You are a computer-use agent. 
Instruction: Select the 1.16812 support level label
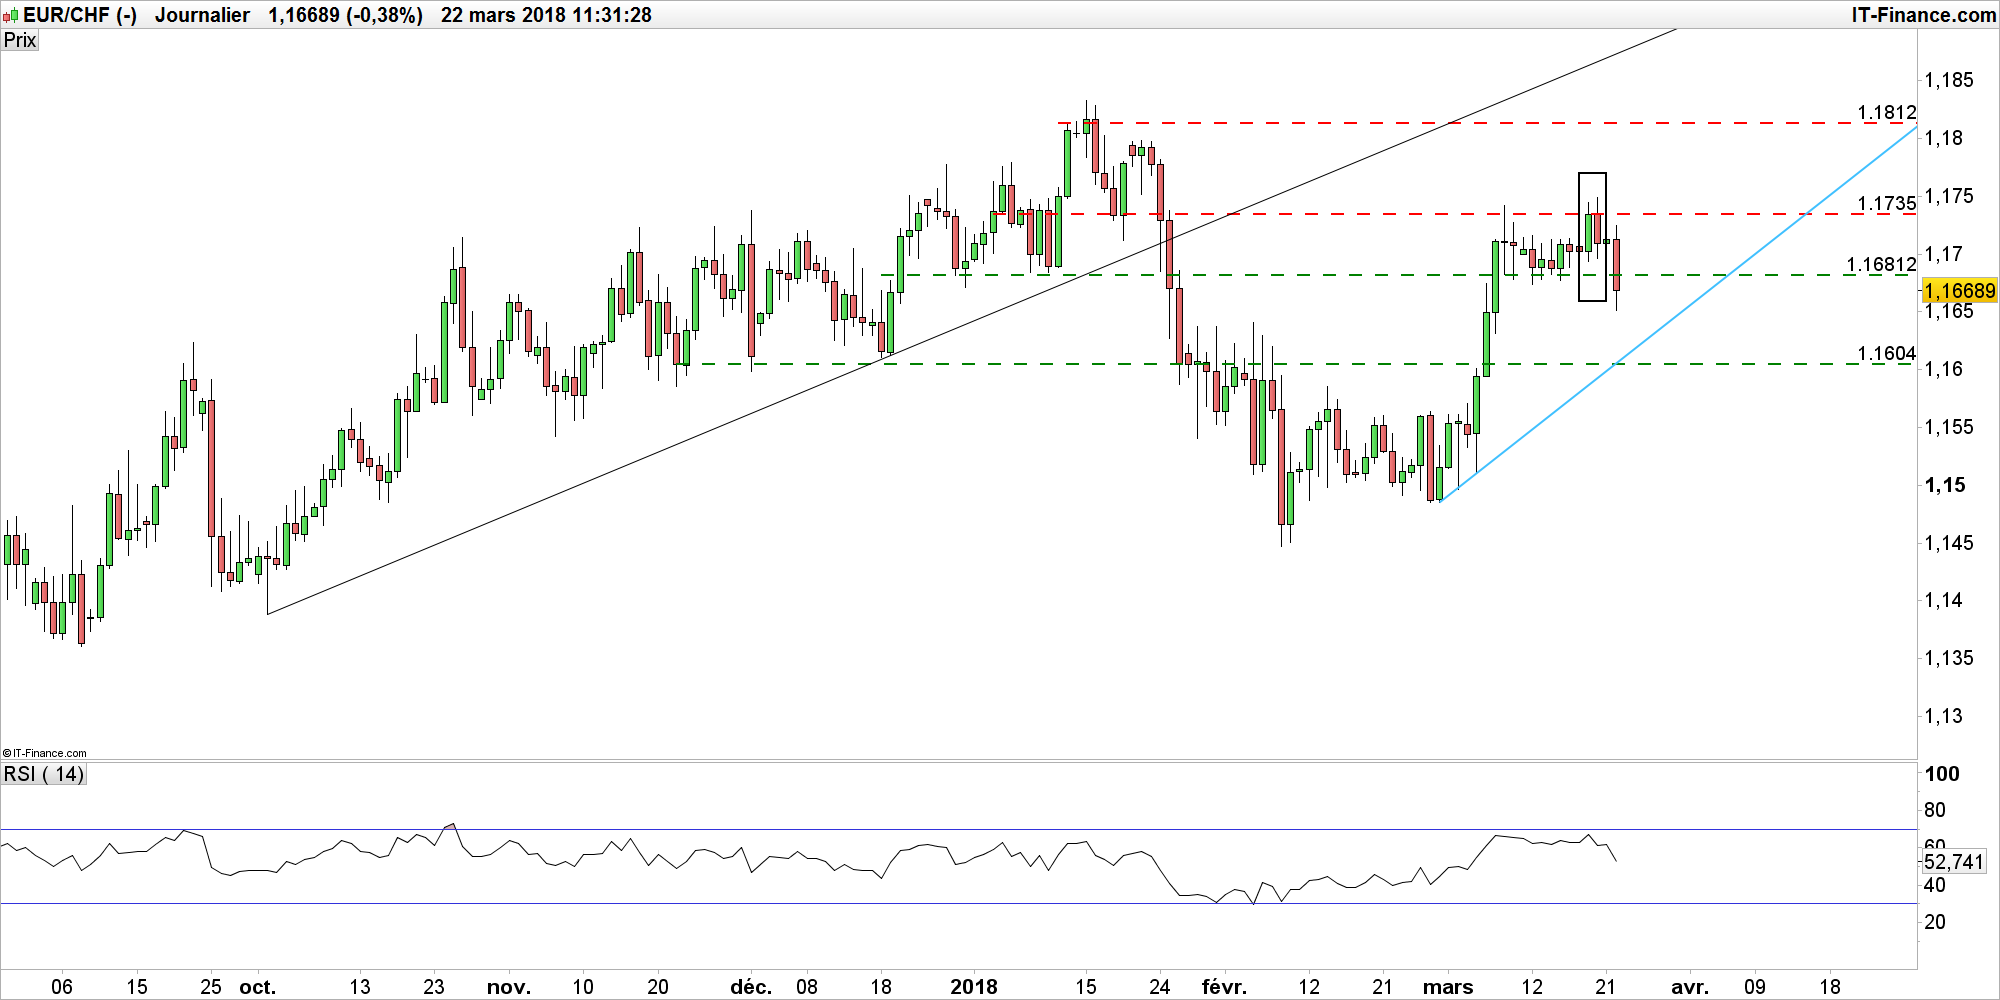coord(1881,264)
